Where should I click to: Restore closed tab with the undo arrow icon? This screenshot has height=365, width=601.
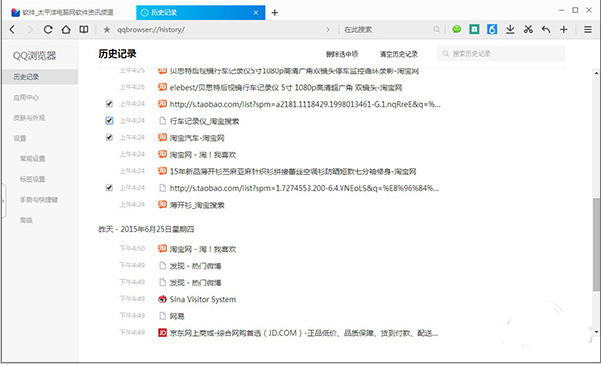546,30
